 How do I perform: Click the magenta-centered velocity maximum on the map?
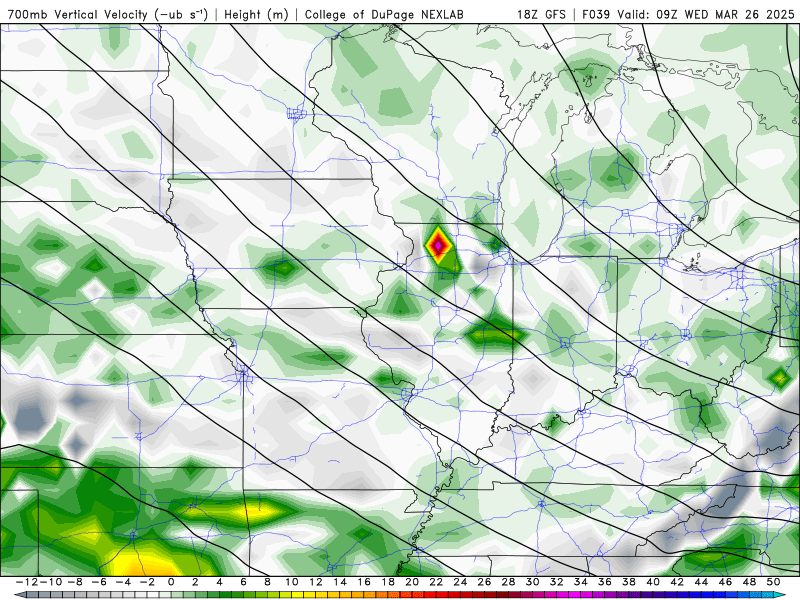[x=438, y=245]
